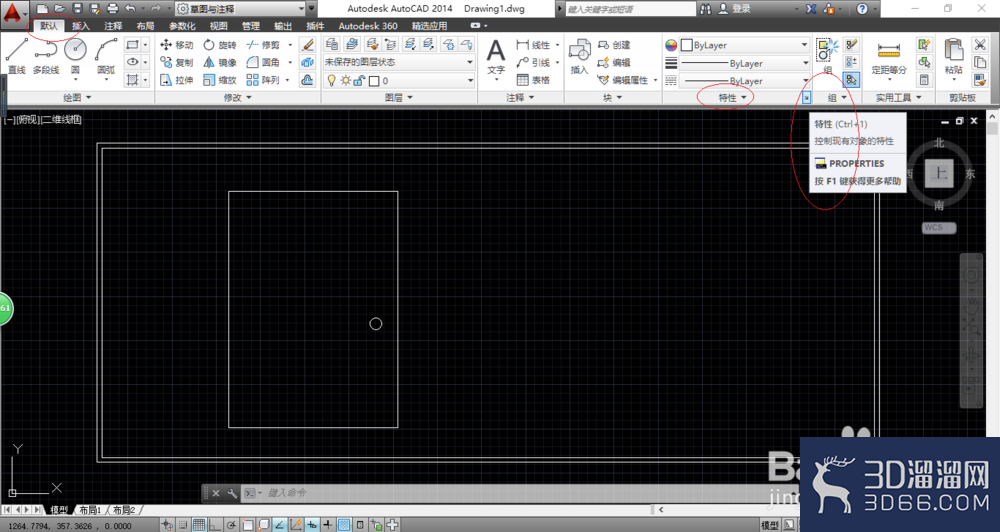Open the Measure (定距等分) utility
Image resolution: width=1000 pixels, height=532 pixels.
pyautogui.click(x=889, y=57)
